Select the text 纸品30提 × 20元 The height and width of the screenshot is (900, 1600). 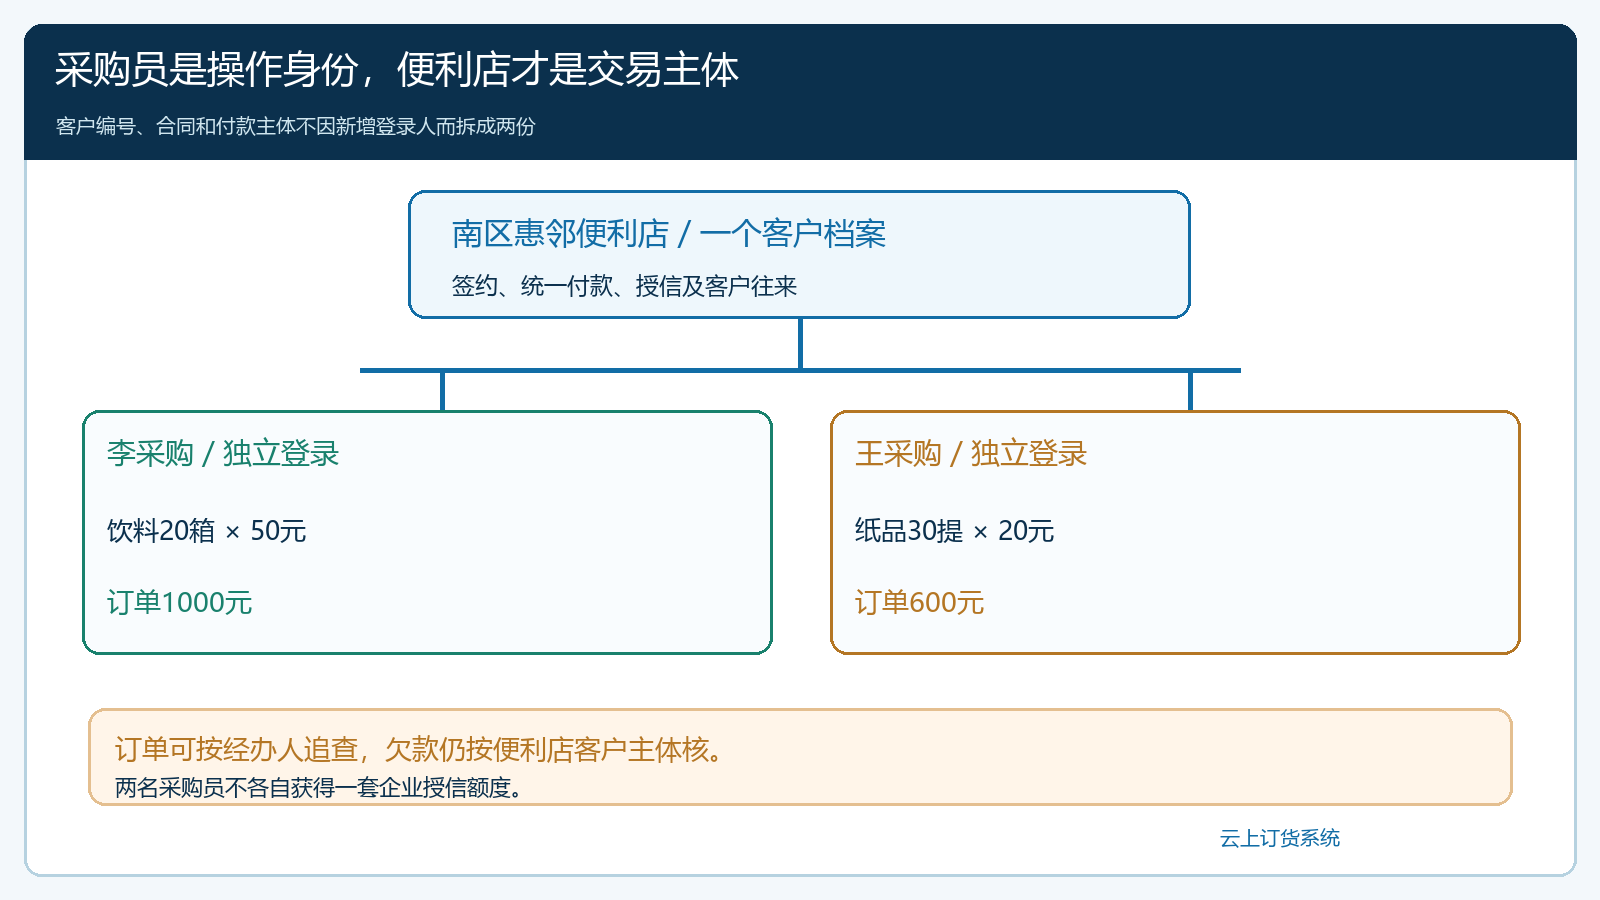click(954, 530)
